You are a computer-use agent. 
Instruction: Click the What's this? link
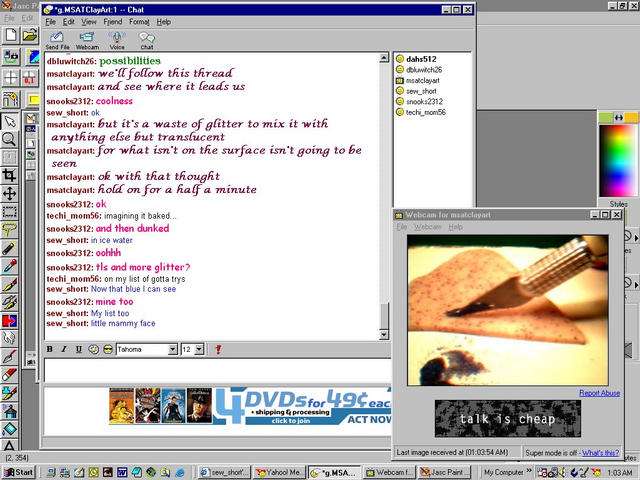pyautogui.click(x=600, y=453)
